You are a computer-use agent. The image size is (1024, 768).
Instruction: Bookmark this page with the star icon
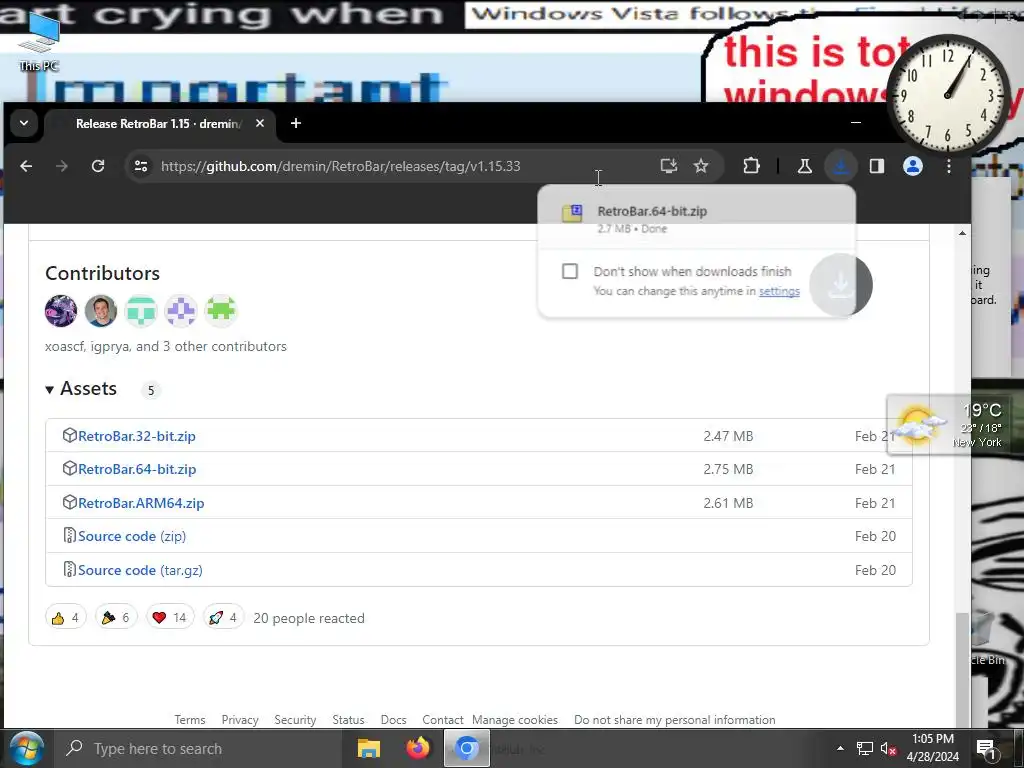tap(701, 166)
